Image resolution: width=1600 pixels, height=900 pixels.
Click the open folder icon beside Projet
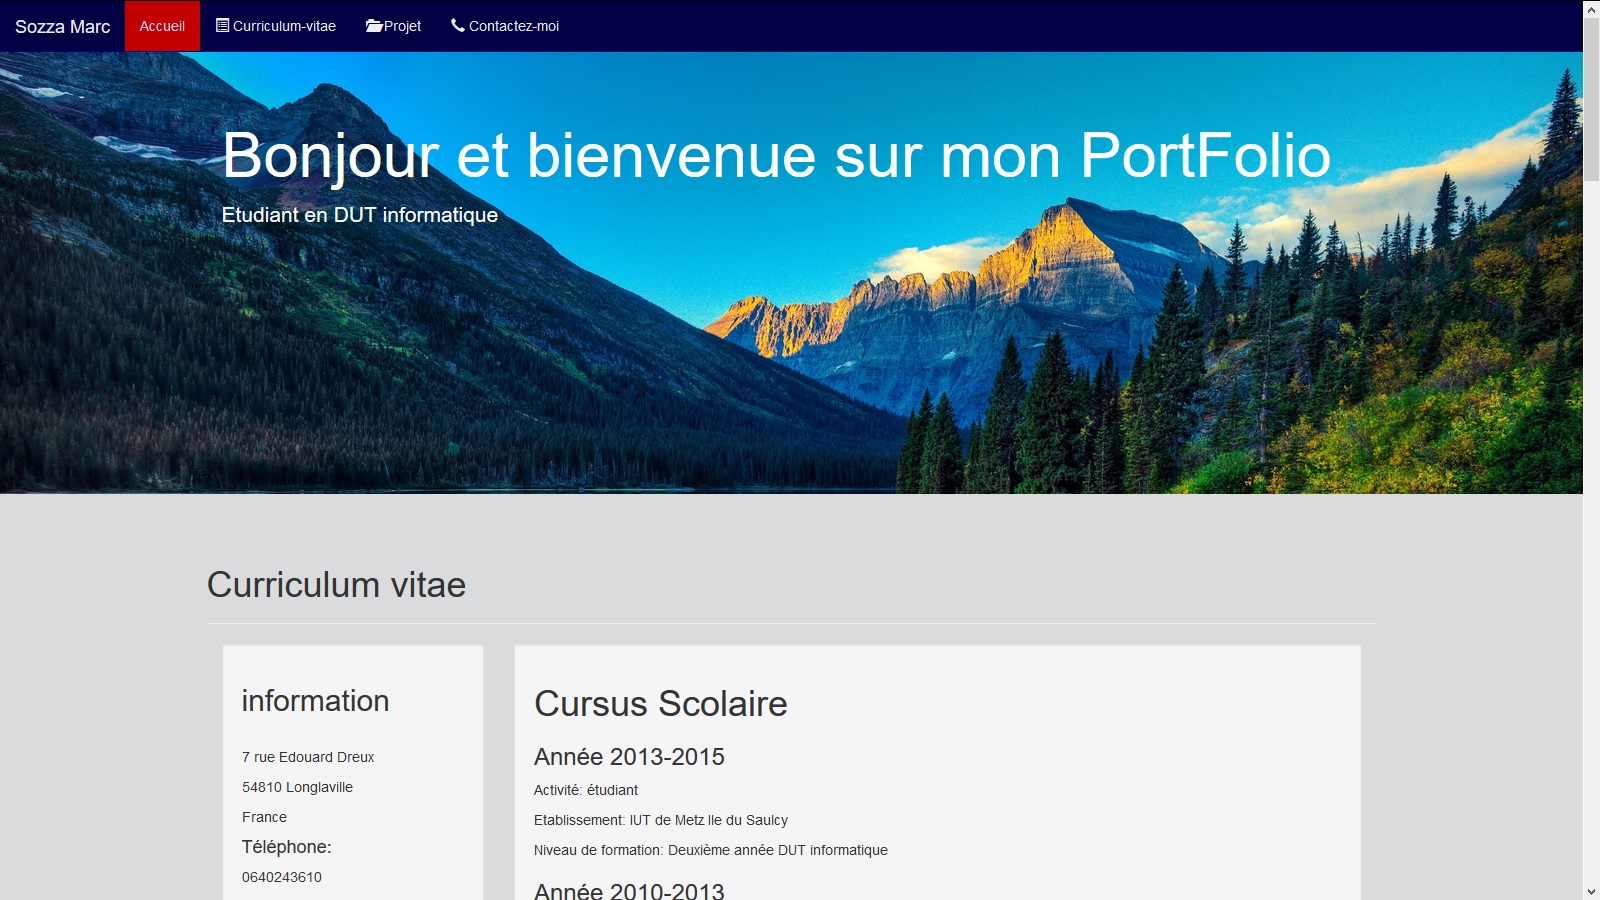[374, 26]
